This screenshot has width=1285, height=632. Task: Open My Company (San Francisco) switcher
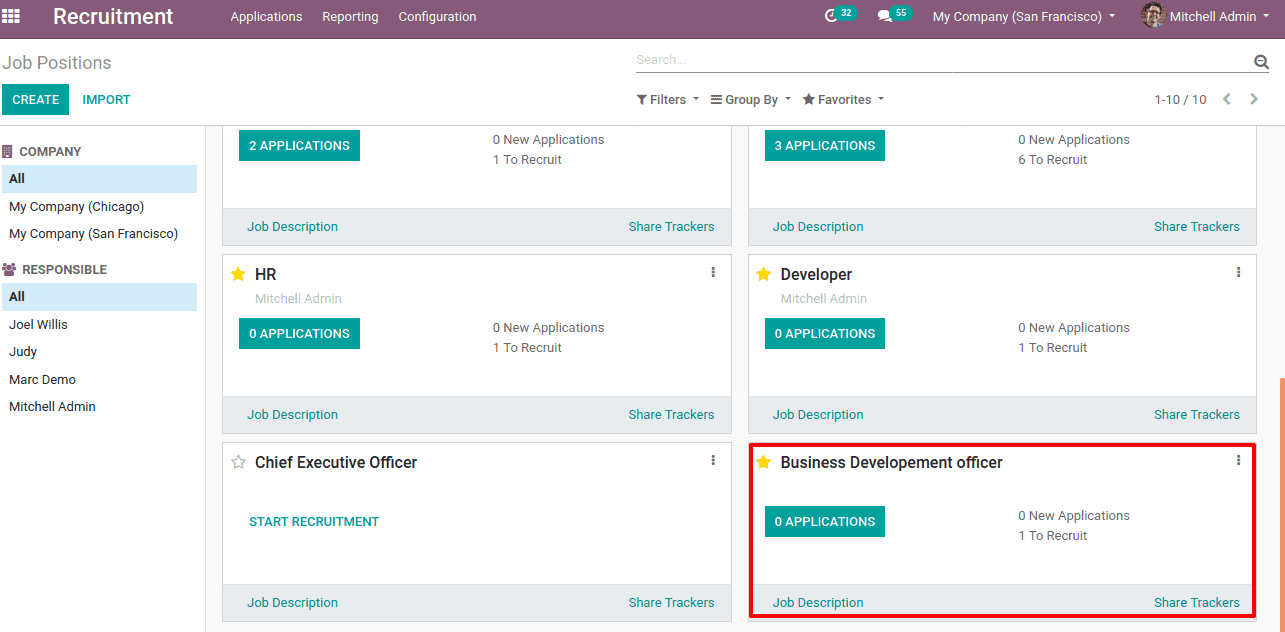click(x=1024, y=16)
